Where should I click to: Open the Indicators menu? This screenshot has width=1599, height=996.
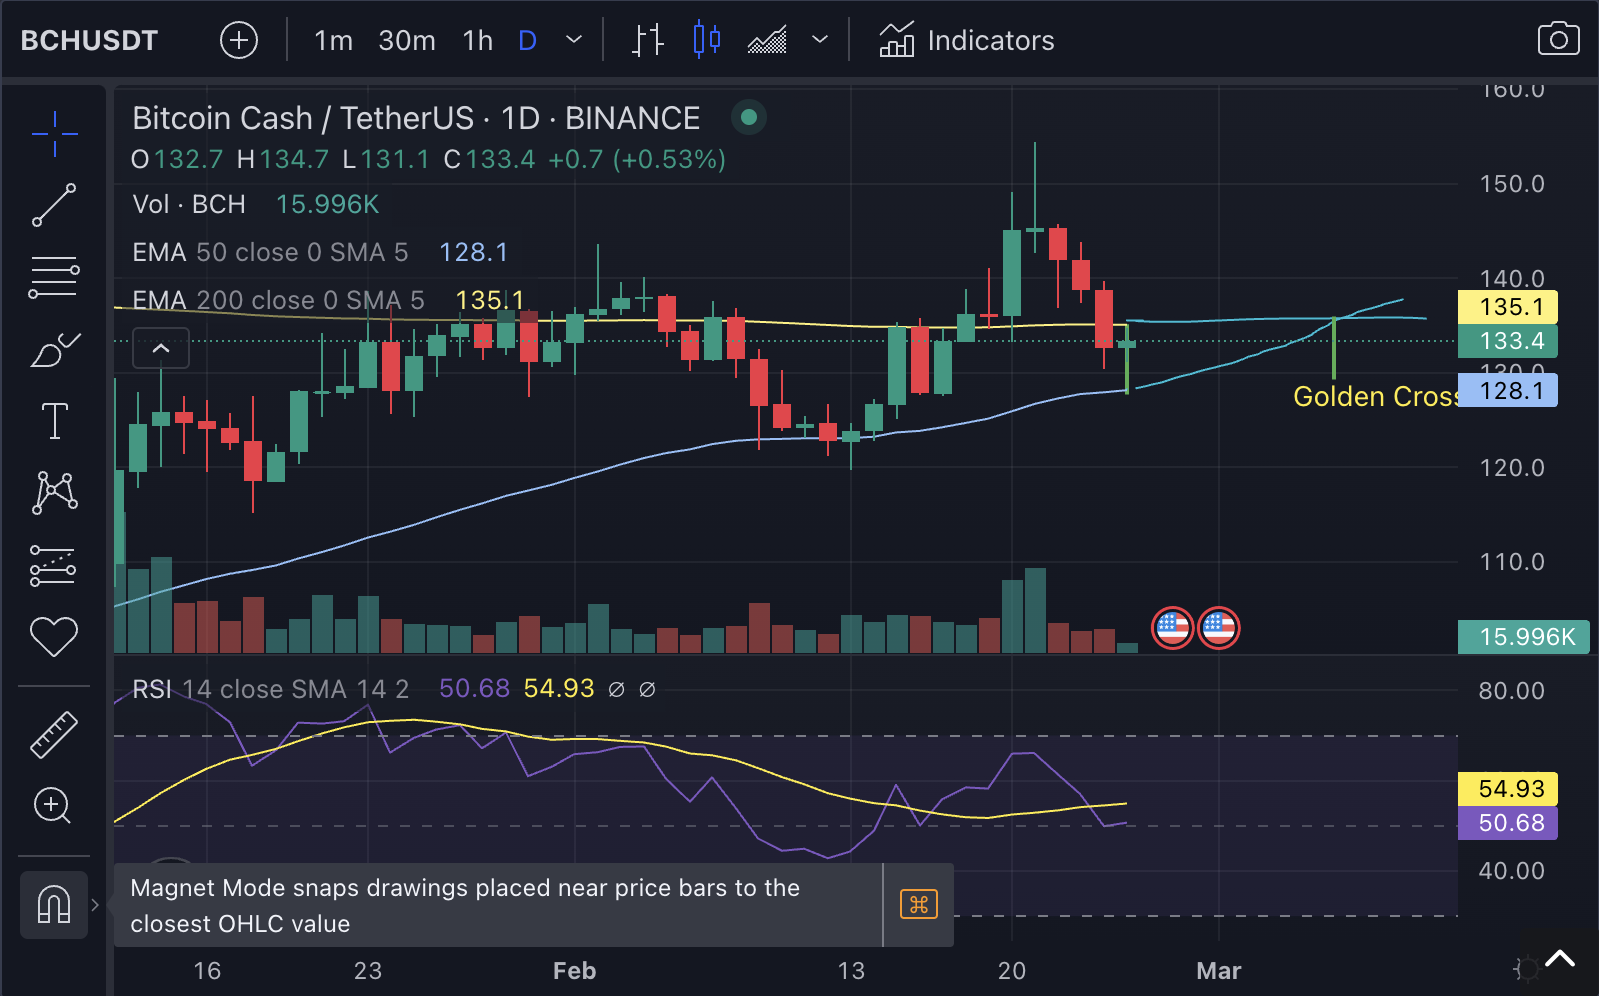click(966, 40)
